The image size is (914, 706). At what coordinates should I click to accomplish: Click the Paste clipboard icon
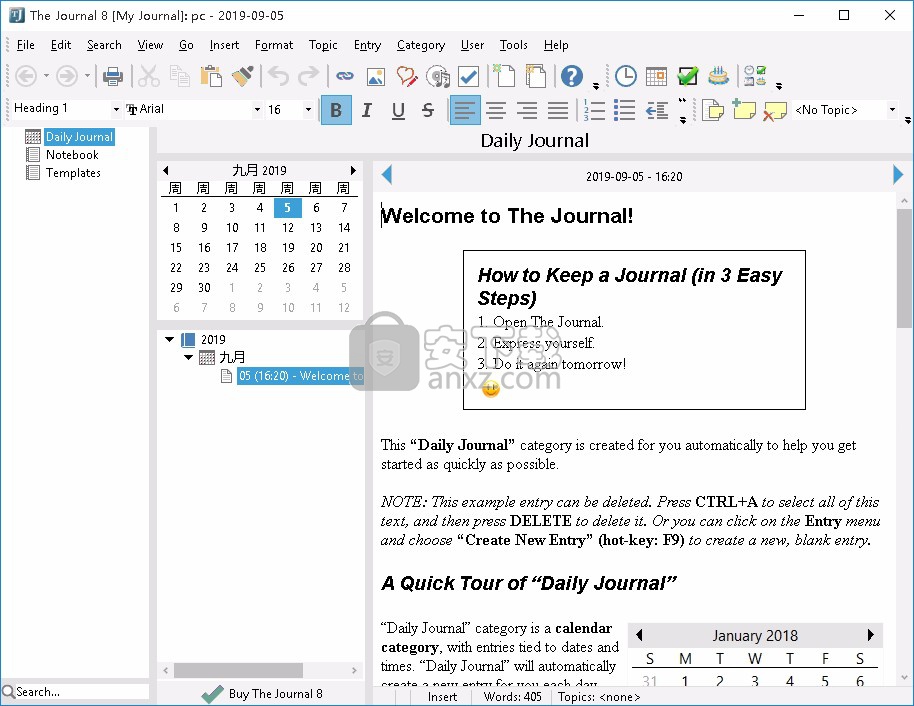(211, 76)
